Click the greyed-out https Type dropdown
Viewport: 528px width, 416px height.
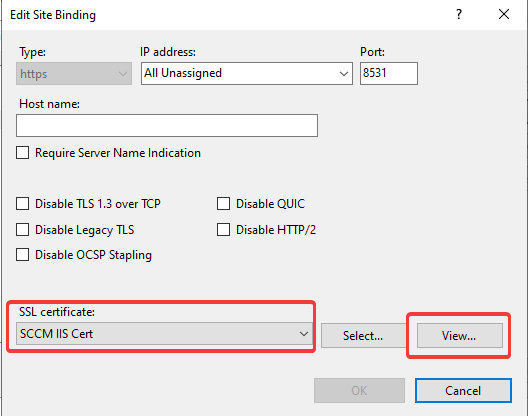[74, 73]
